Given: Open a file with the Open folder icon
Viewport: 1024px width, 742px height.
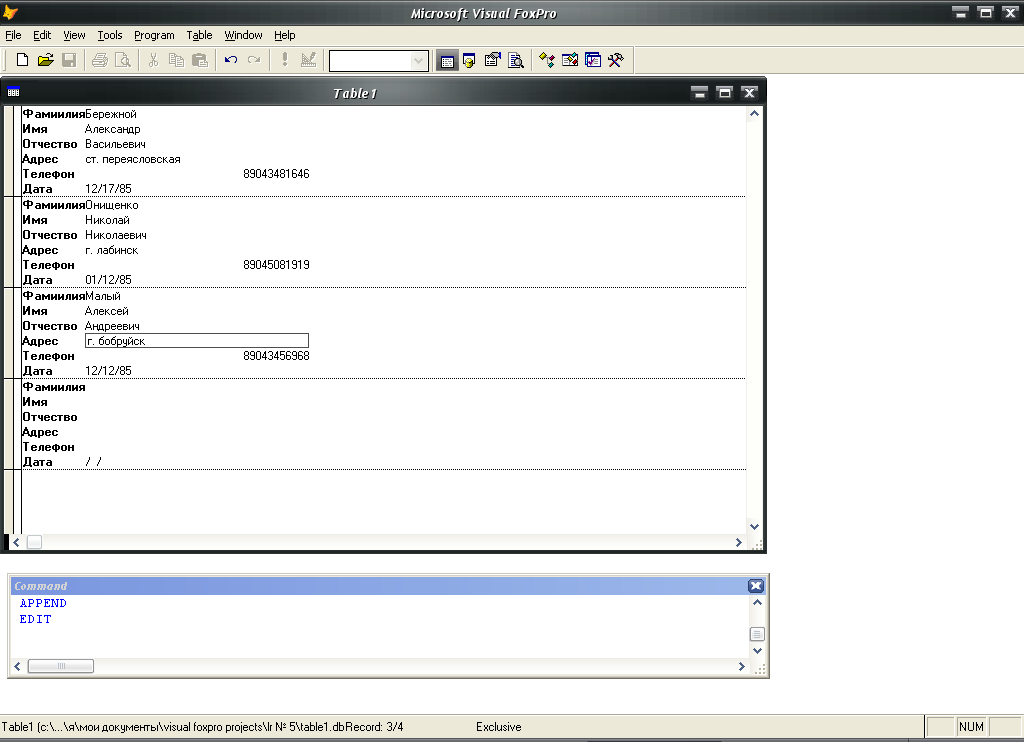Looking at the screenshot, I should 45,60.
